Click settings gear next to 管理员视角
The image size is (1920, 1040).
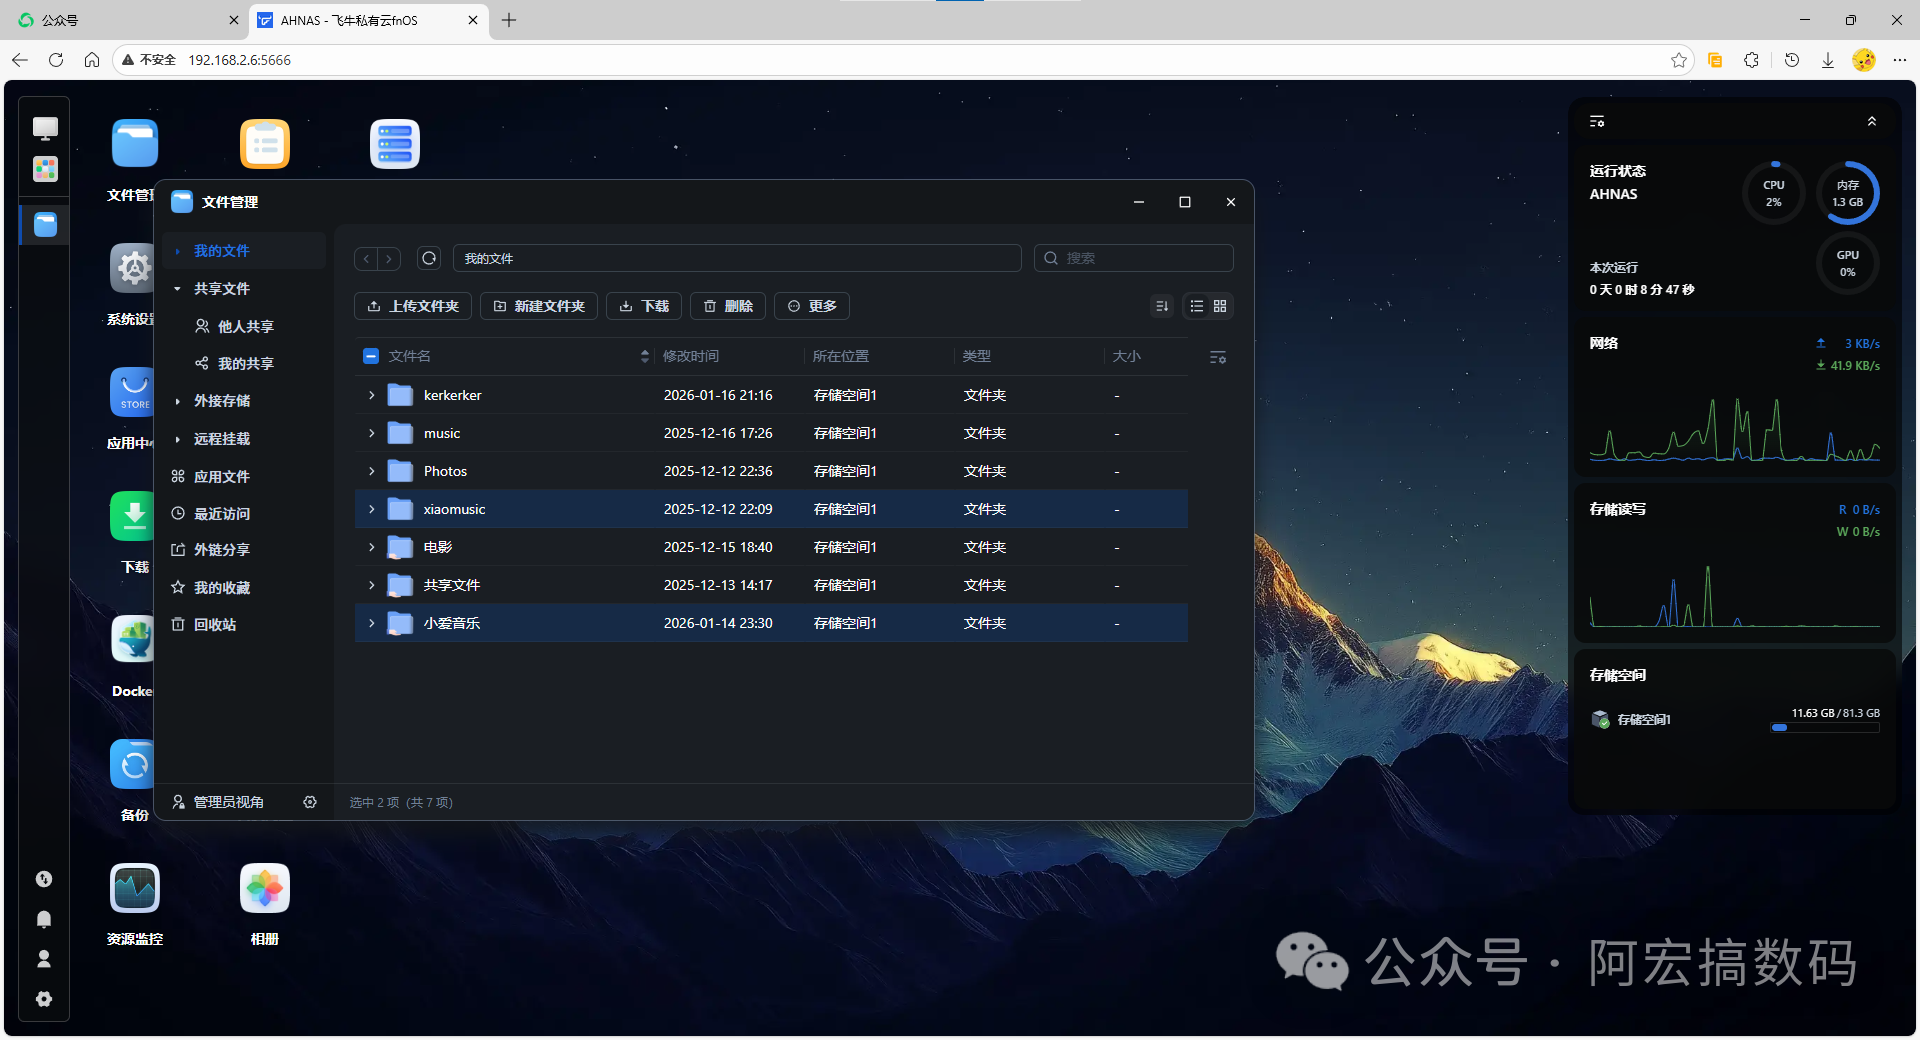click(x=310, y=802)
